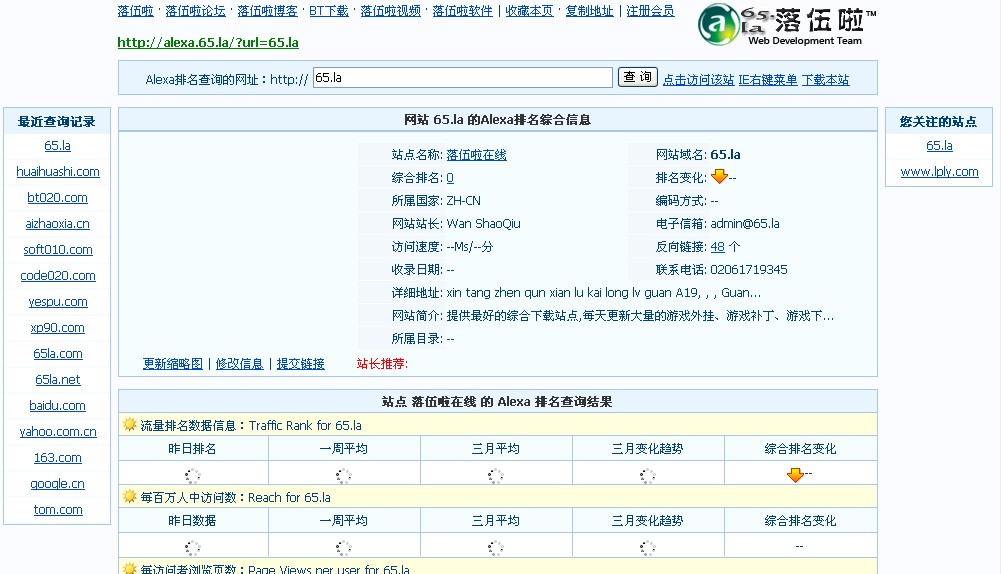Click the 提交链接 link

tap(300, 364)
